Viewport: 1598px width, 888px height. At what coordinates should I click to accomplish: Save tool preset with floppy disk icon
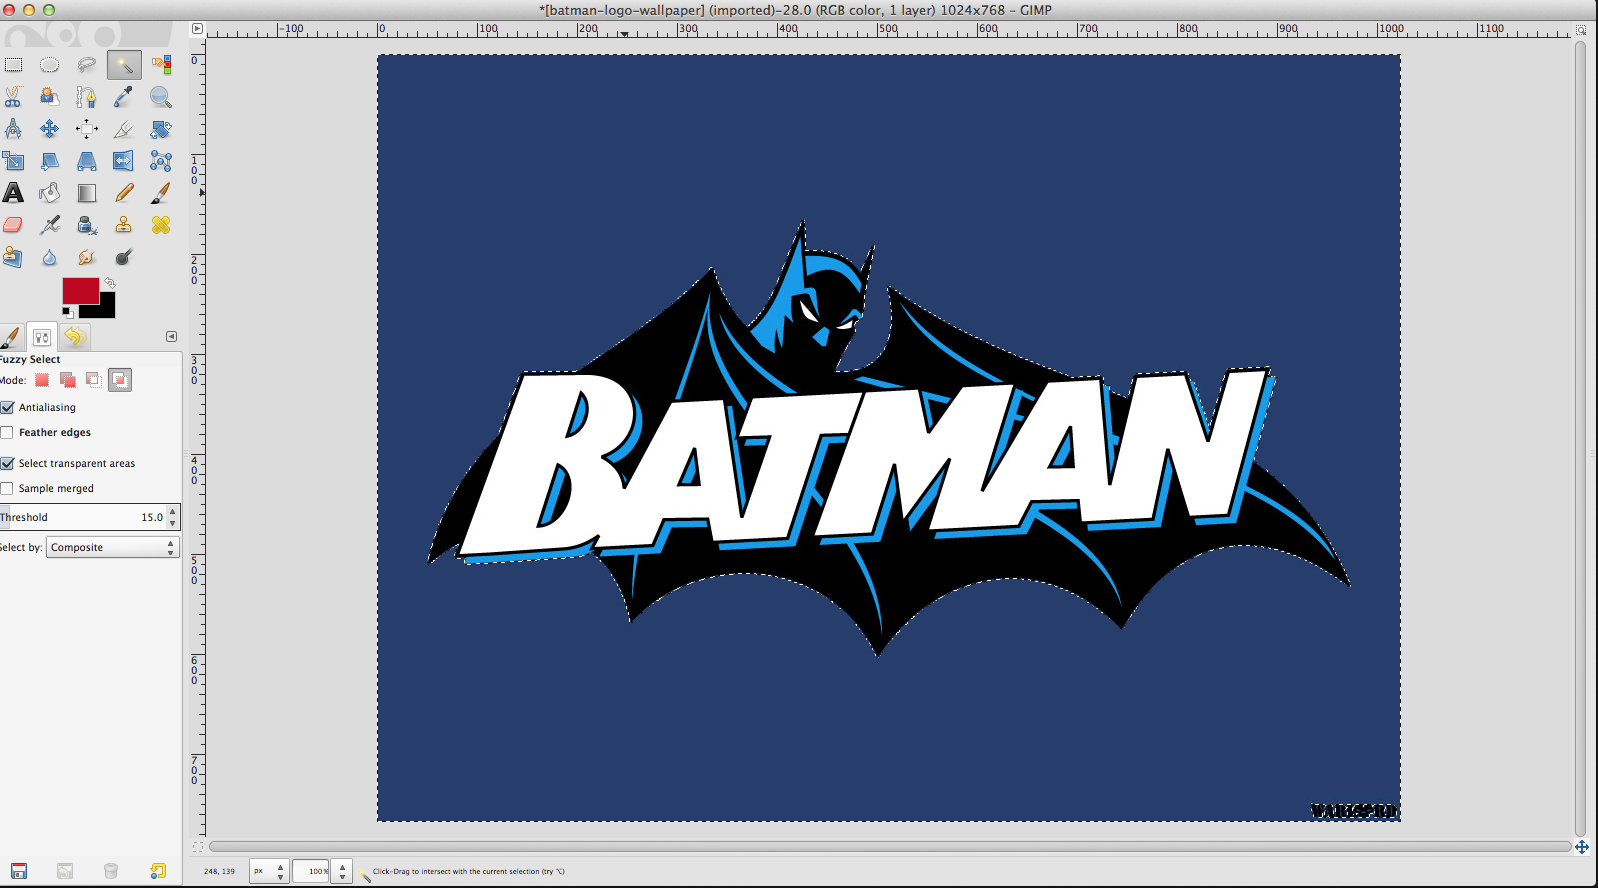pyautogui.click(x=19, y=871)
